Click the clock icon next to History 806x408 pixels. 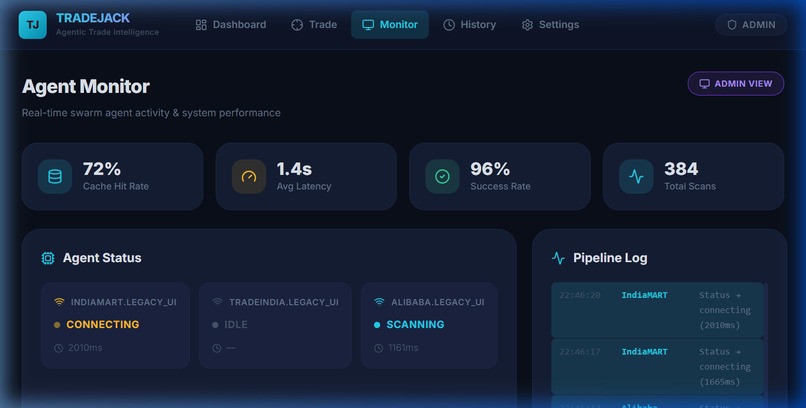point(449,25)
